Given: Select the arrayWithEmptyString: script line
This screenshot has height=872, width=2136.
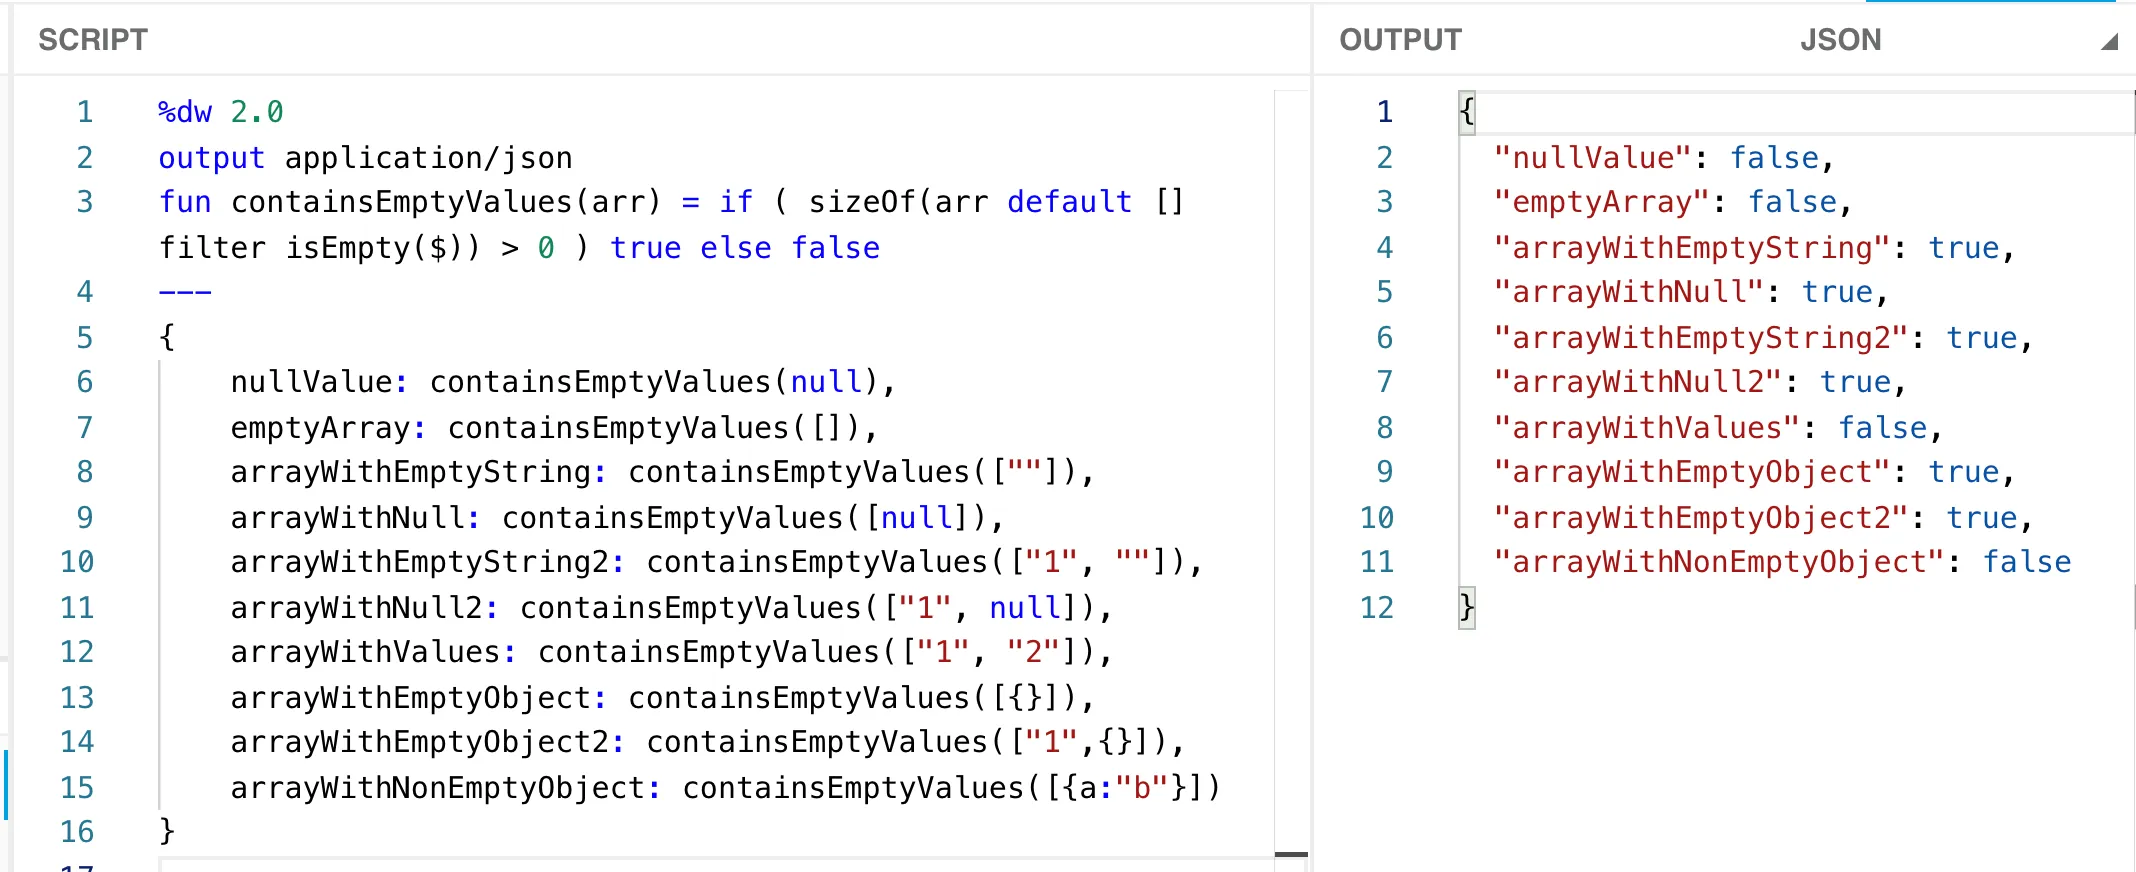Looking at the screenshot, I should pos(663,472).
